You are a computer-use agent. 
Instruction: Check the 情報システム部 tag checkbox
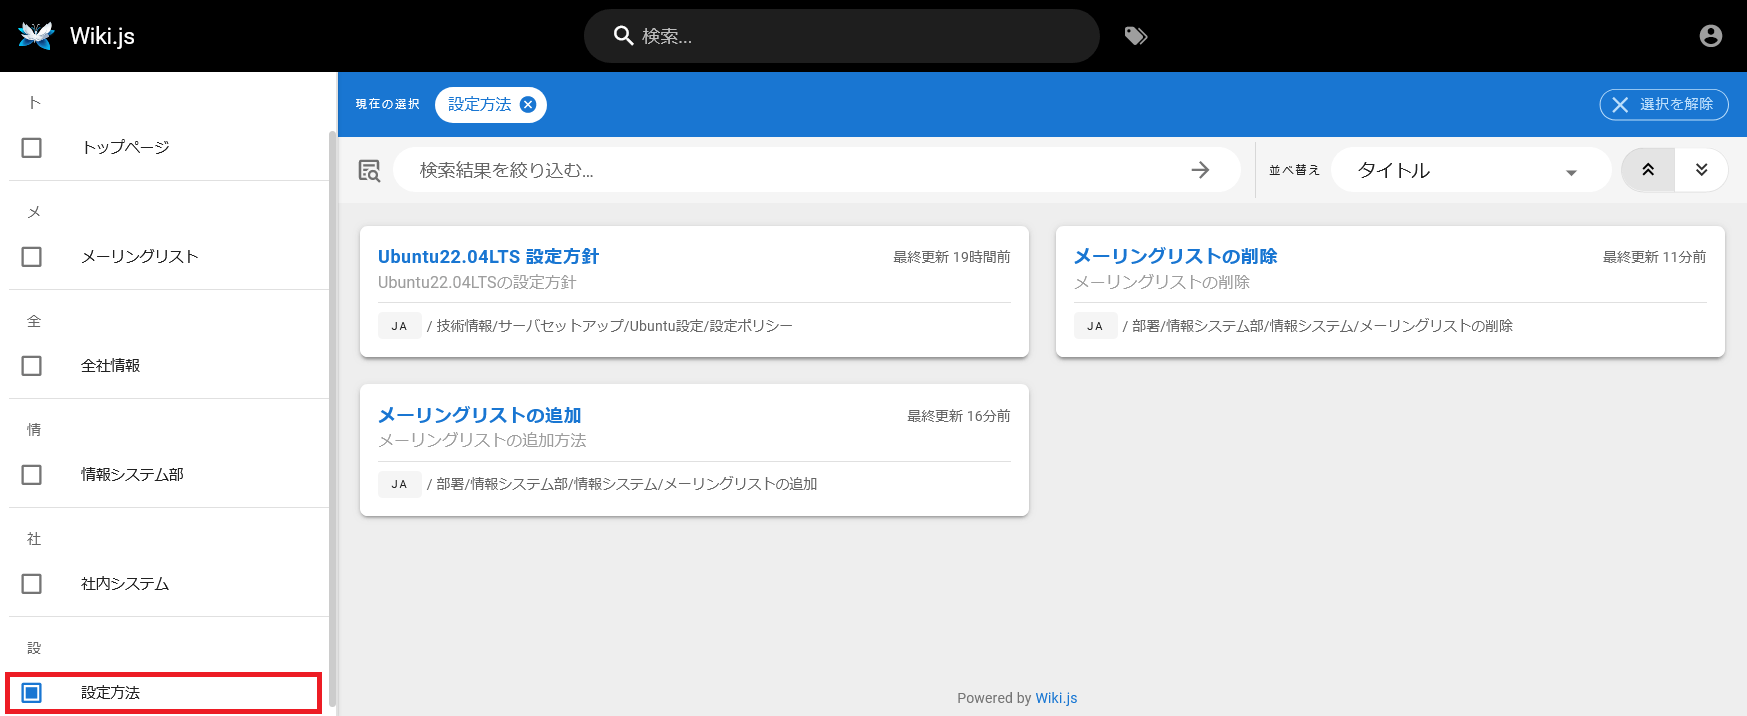32,474
